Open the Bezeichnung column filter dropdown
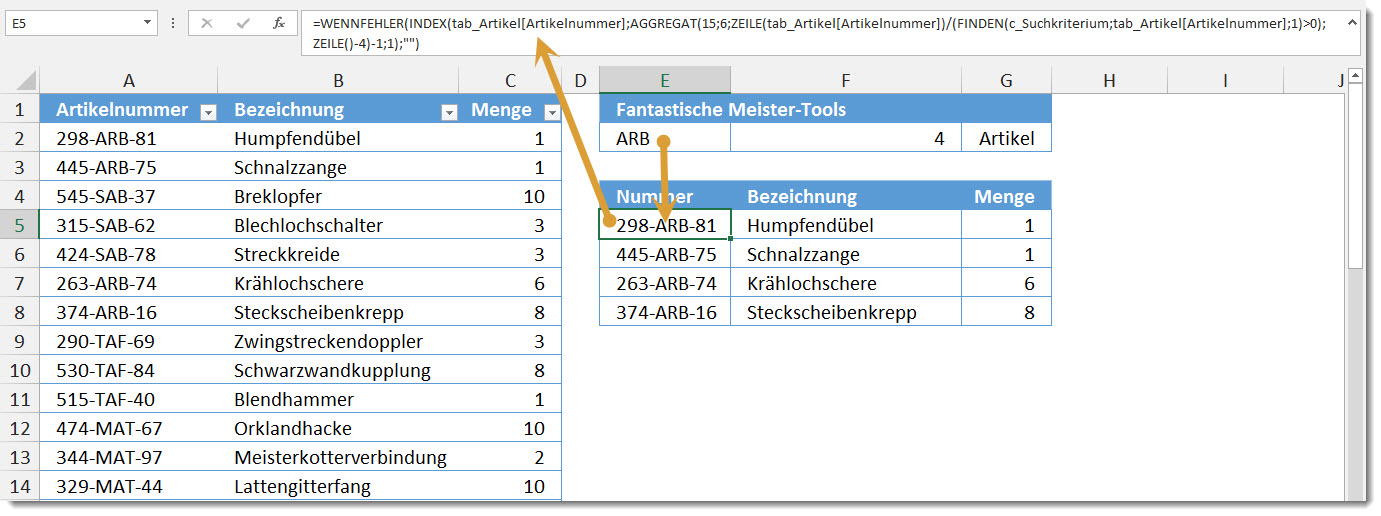Viewport: 1381px width, 516px height. [x=449, y=112]
